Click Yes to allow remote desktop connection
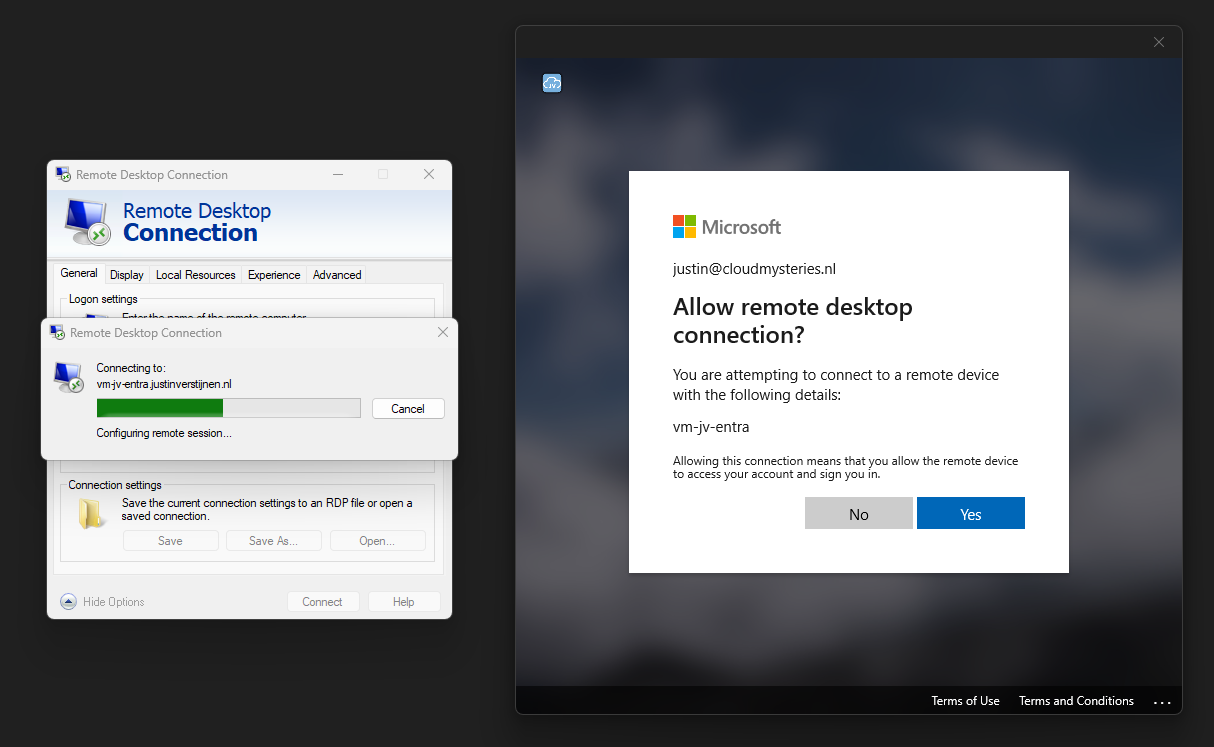 [971, 513]
